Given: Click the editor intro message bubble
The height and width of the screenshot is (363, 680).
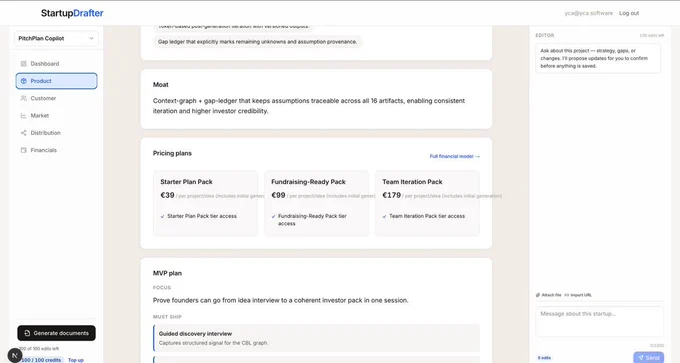Looking at the screenshot, I should [598, 58].
